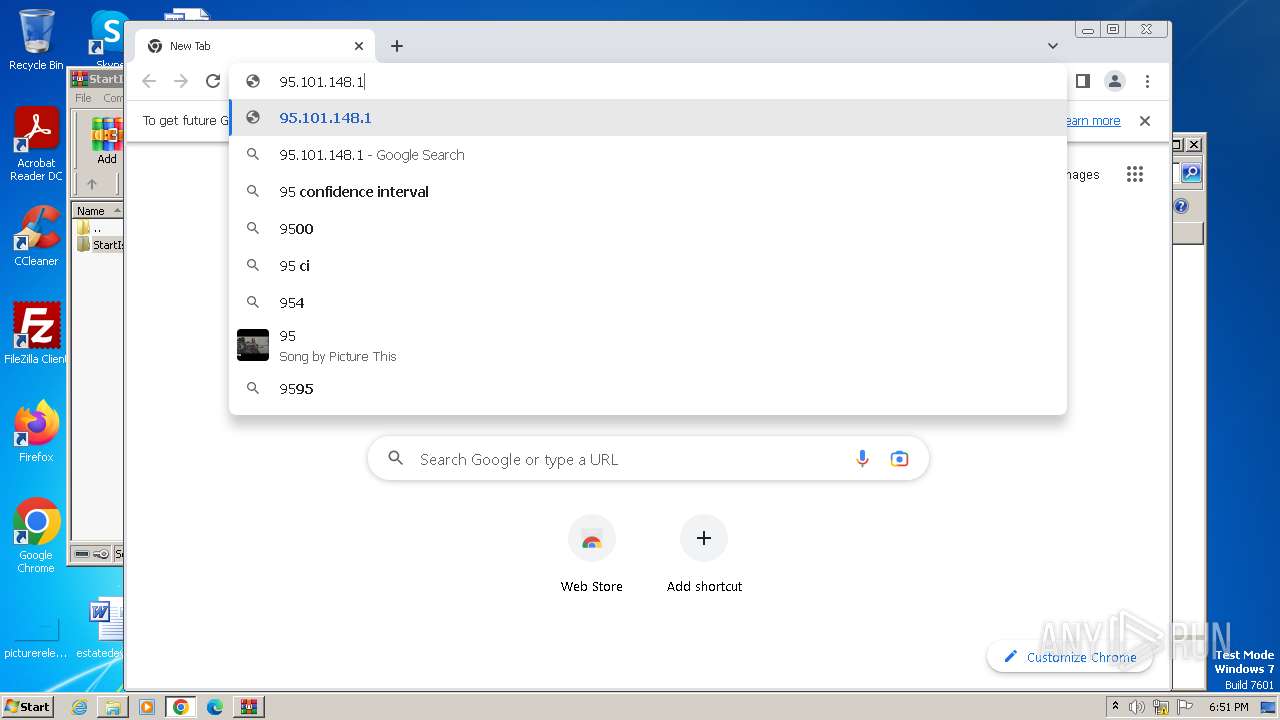The image size is (1280, 720).
Task: Click the clock showing 6:51 PM
Action: click(1229, 707)
